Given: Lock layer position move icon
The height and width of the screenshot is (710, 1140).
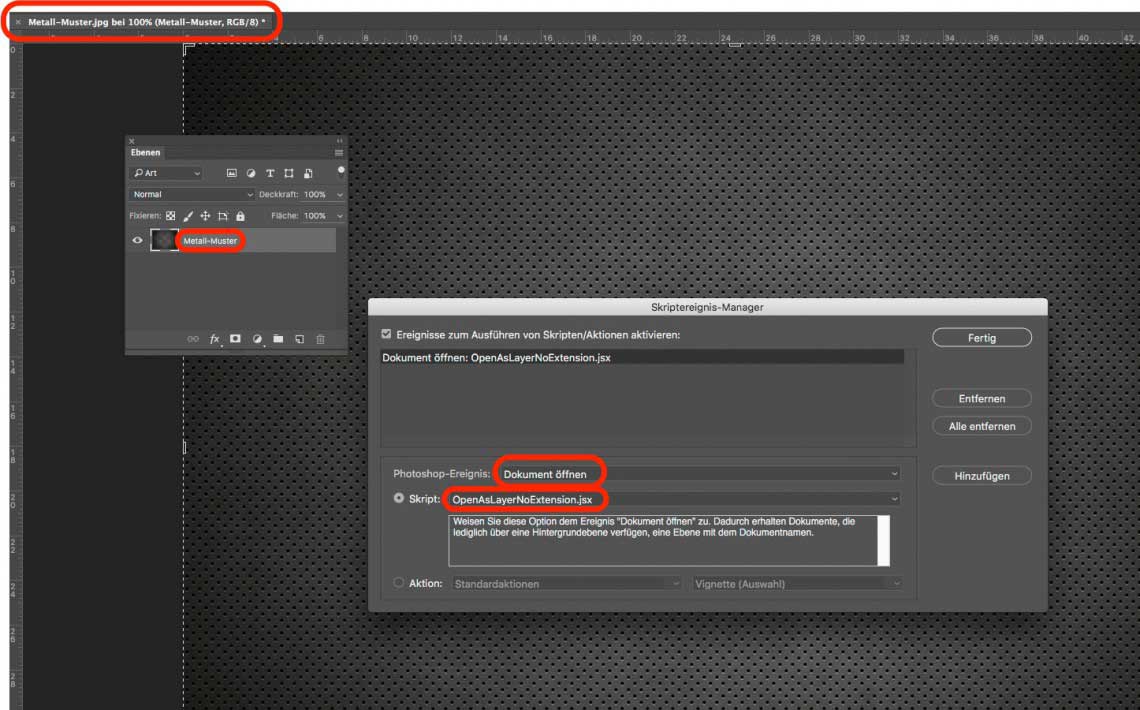Looking at the screenshot, I should 205,216.
